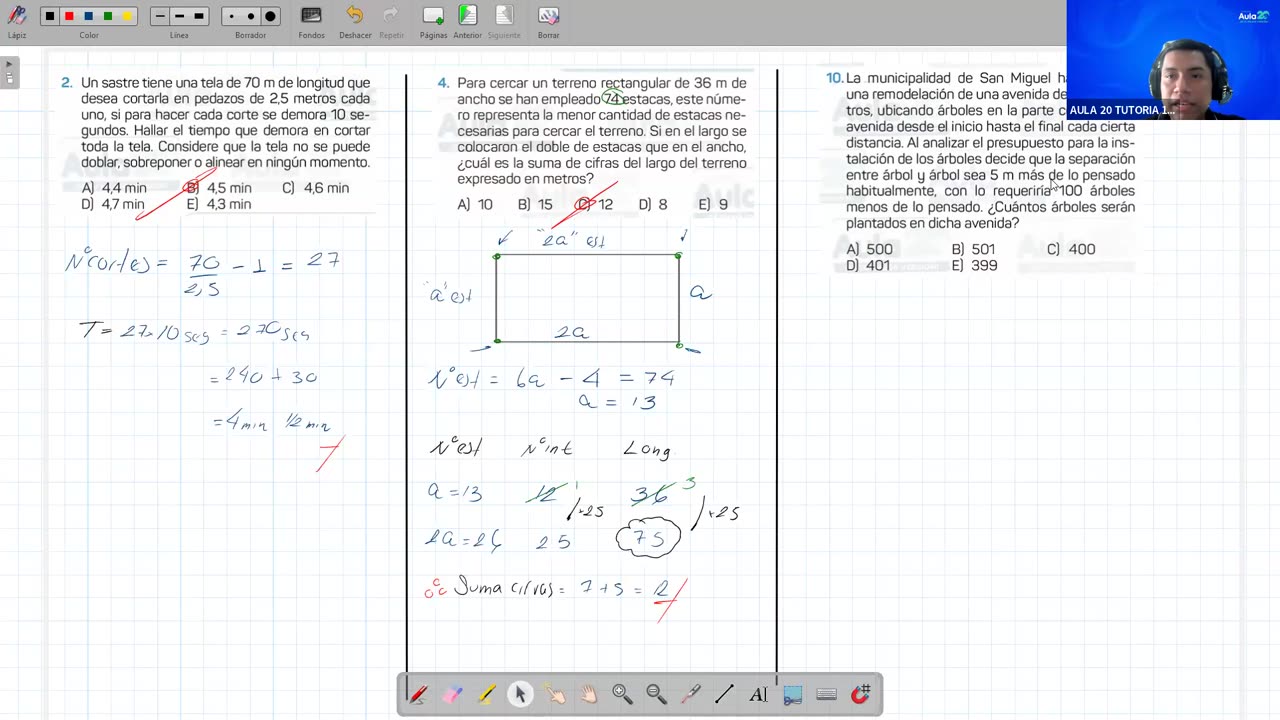The height and width of the screenshot is (720, 1280).
Task: Select the red pen in bottom palette
Action: [x=418, y=694]
